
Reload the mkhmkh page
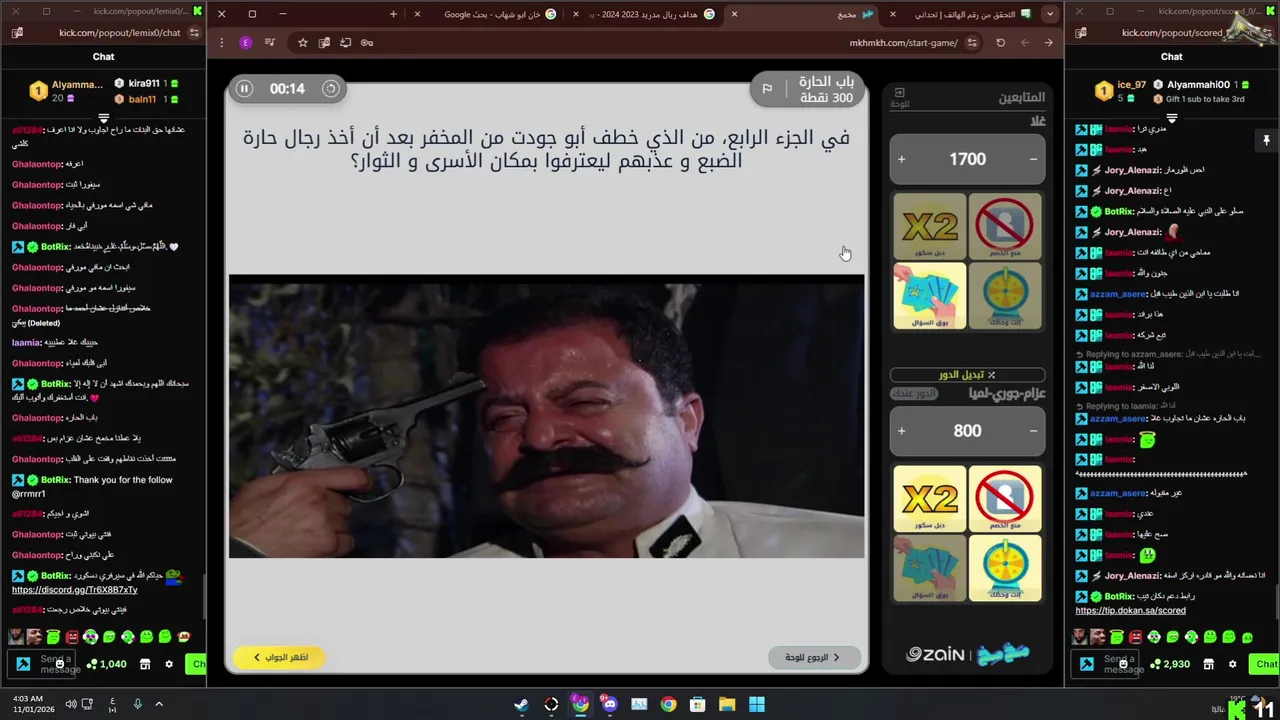[x=1000, y=43]
